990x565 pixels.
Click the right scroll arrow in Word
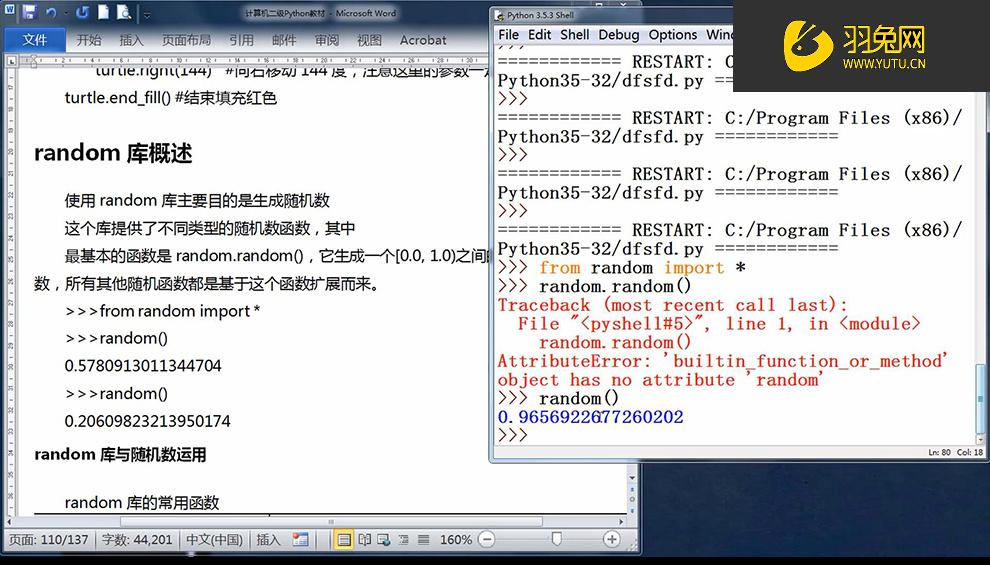click(x=621, y=522)
